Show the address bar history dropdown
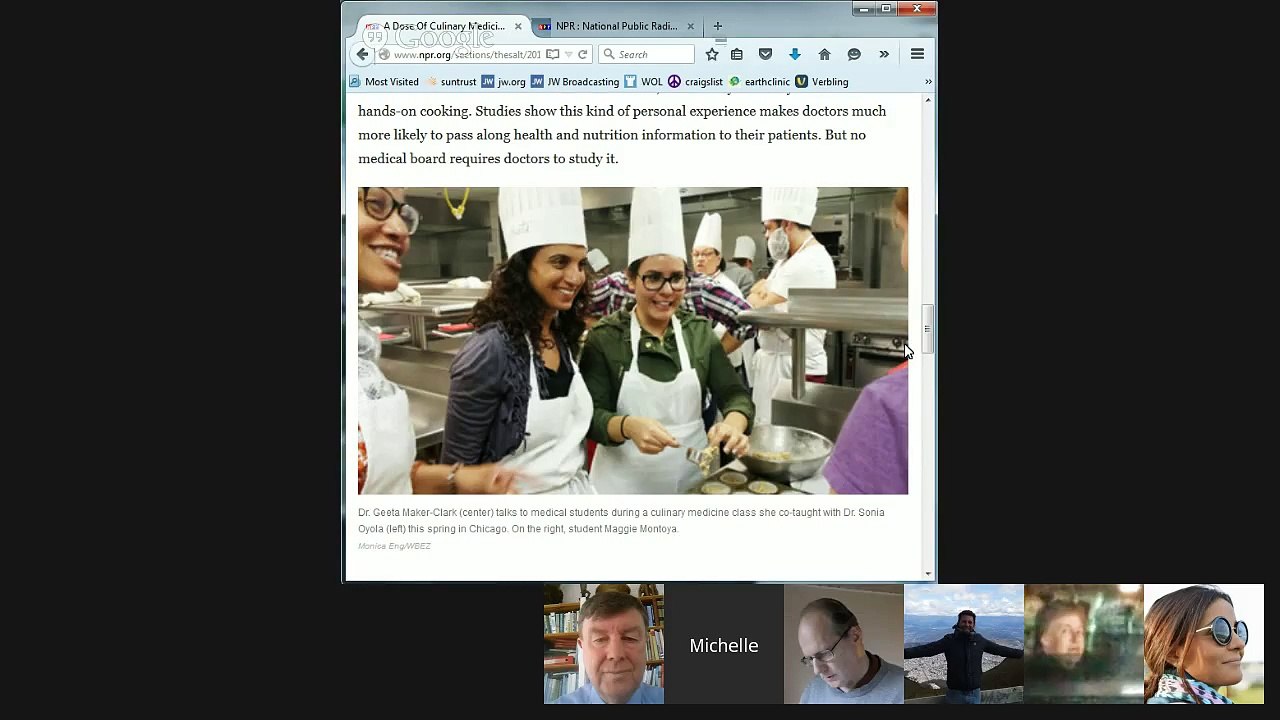This screenshot has height=720, width=1280. point(568,55)
